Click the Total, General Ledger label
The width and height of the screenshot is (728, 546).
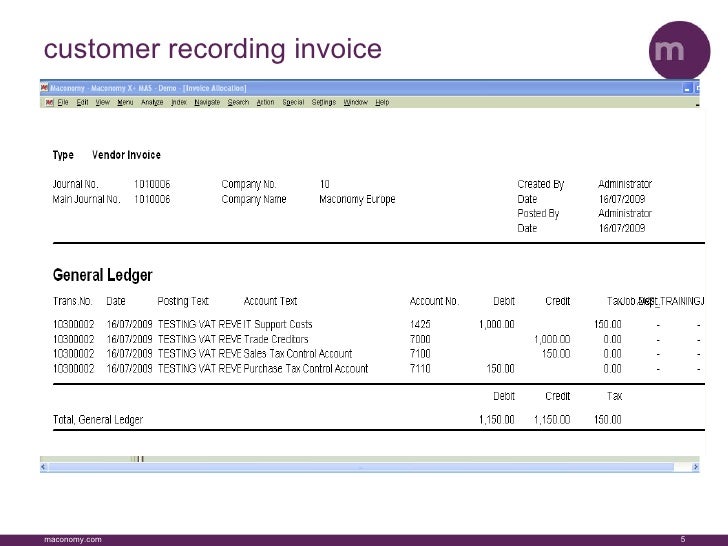click(x=98, y=420)
